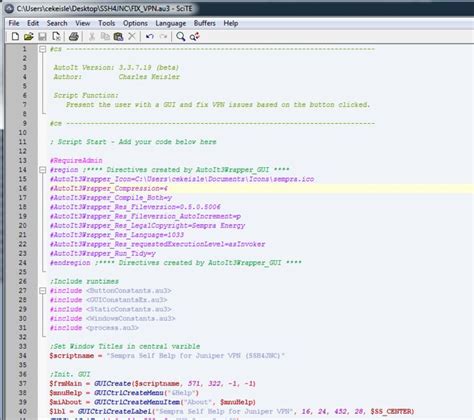Open the Options menu
The height and width of the screenshot is (420, 474).
click(135, 23)
